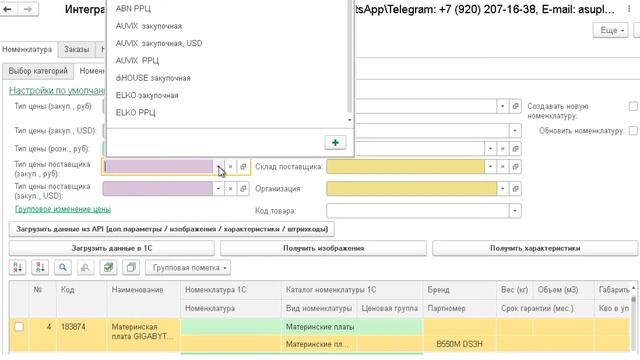Image resolution: width=640 pixels, height=360 pixels.
Task: Click the price list dropdown scrollbar
Action: click(349, 57)
